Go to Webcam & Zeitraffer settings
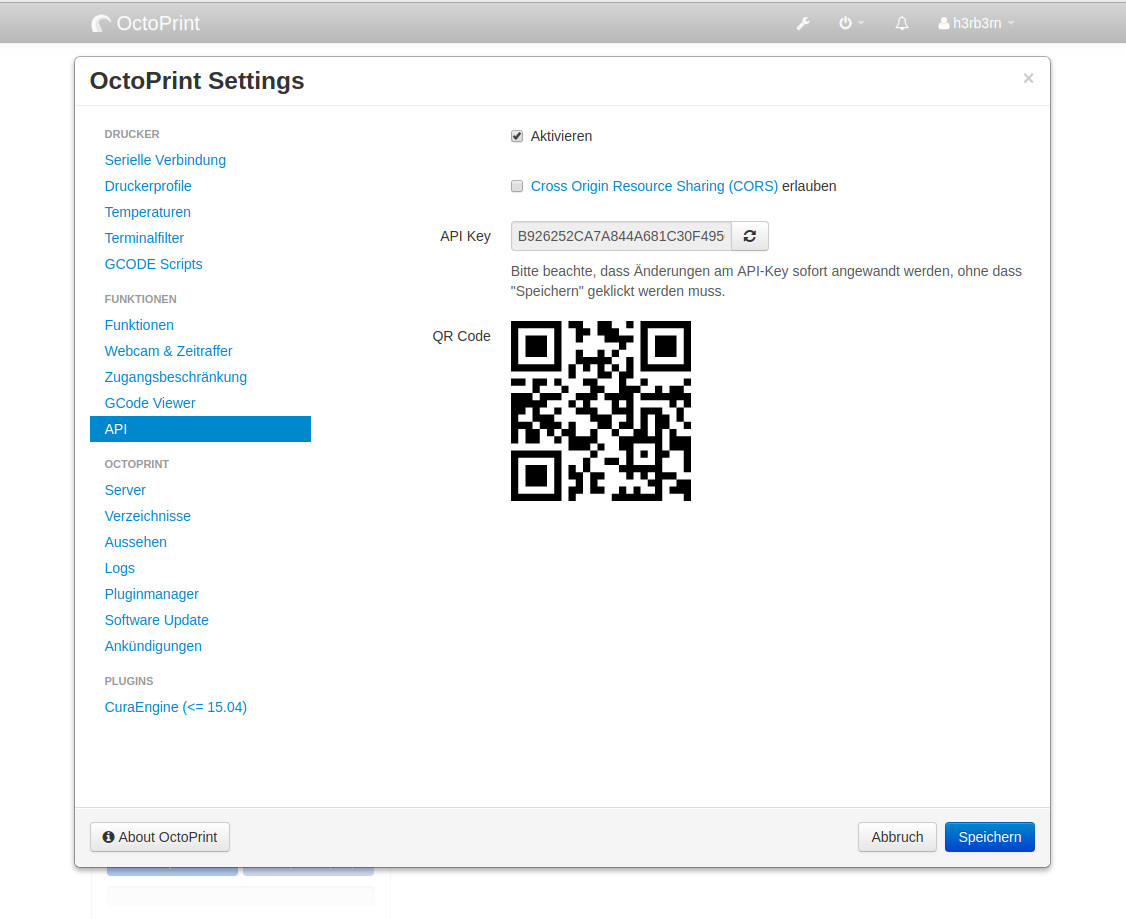 pyautogui.click(x=168, y=351)
